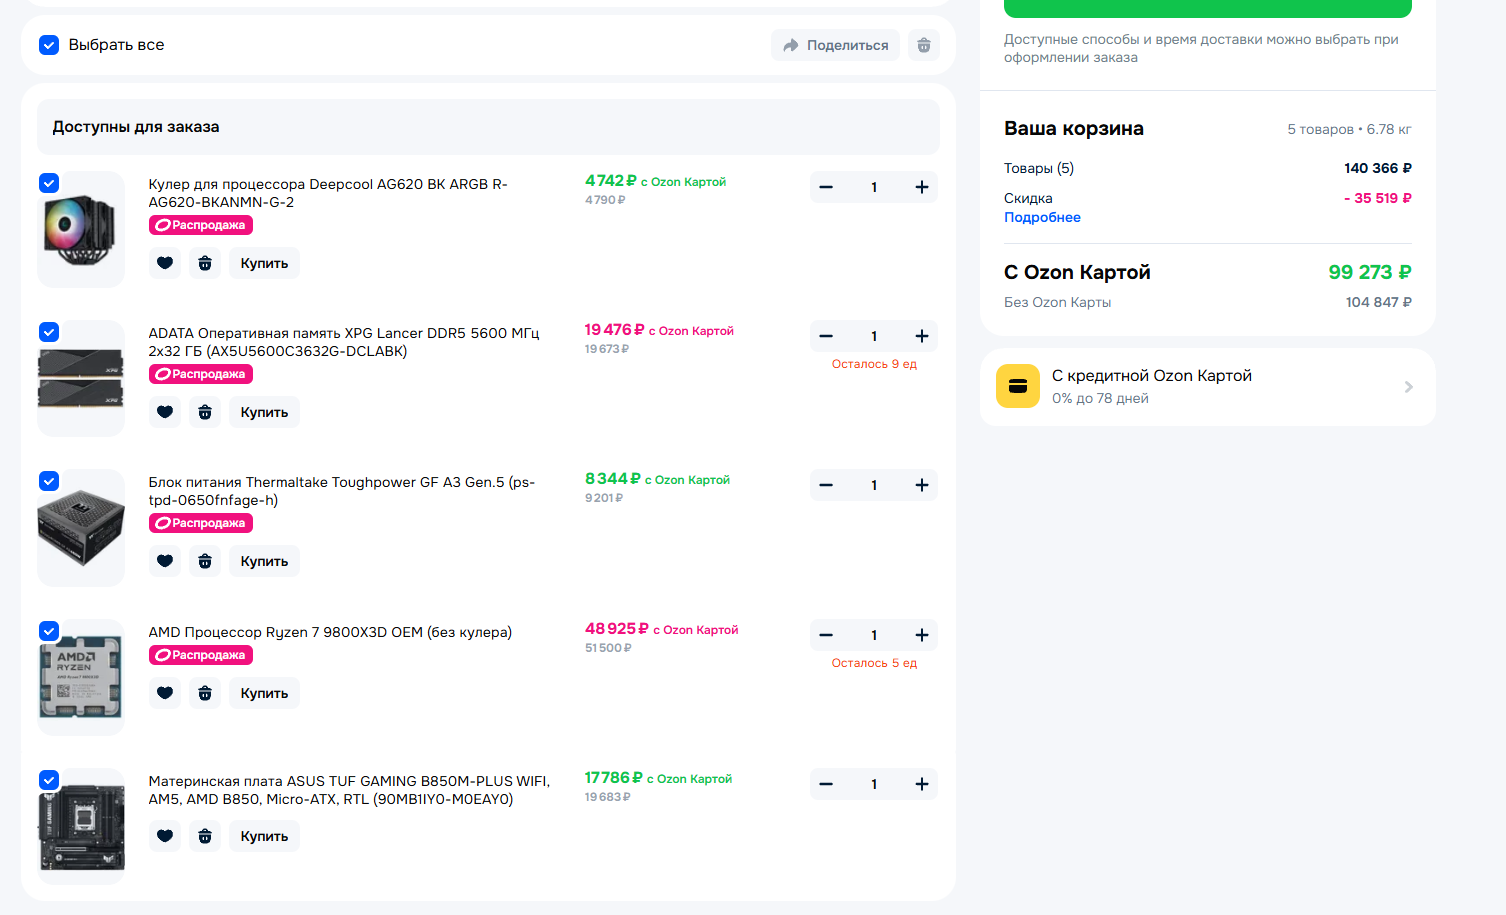
Task: Delete Deepcool AG620 cooler from cart
Action: 205,263
